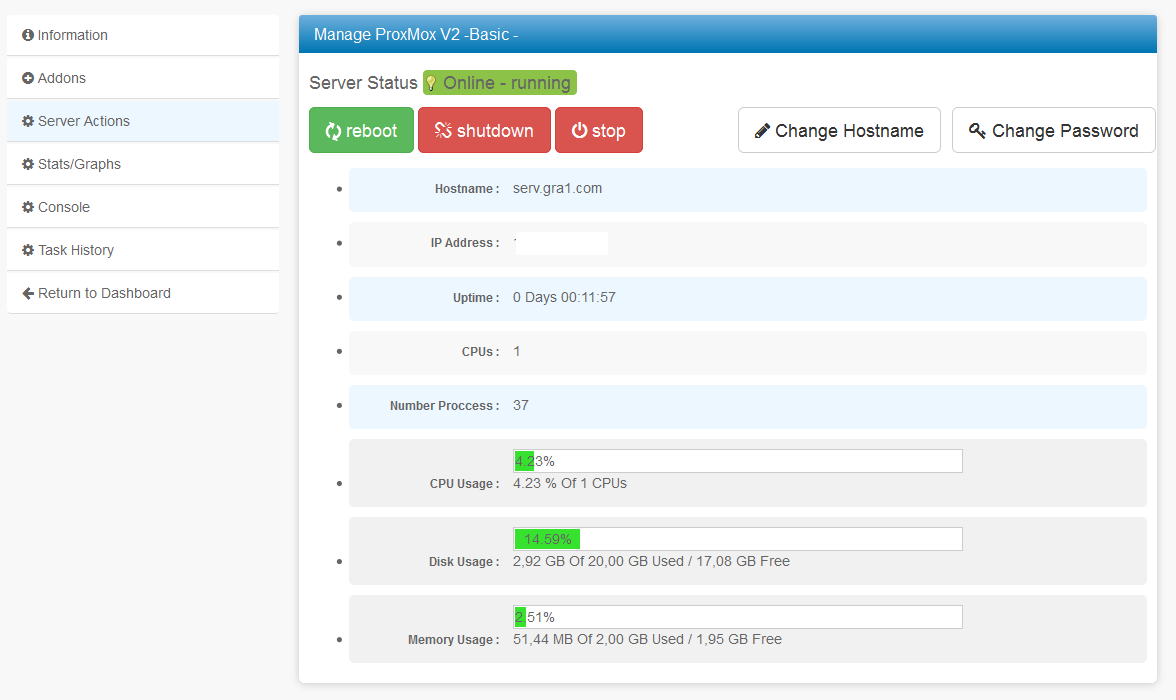
Task: Click the Number Proccess : label
Action: 445,406
